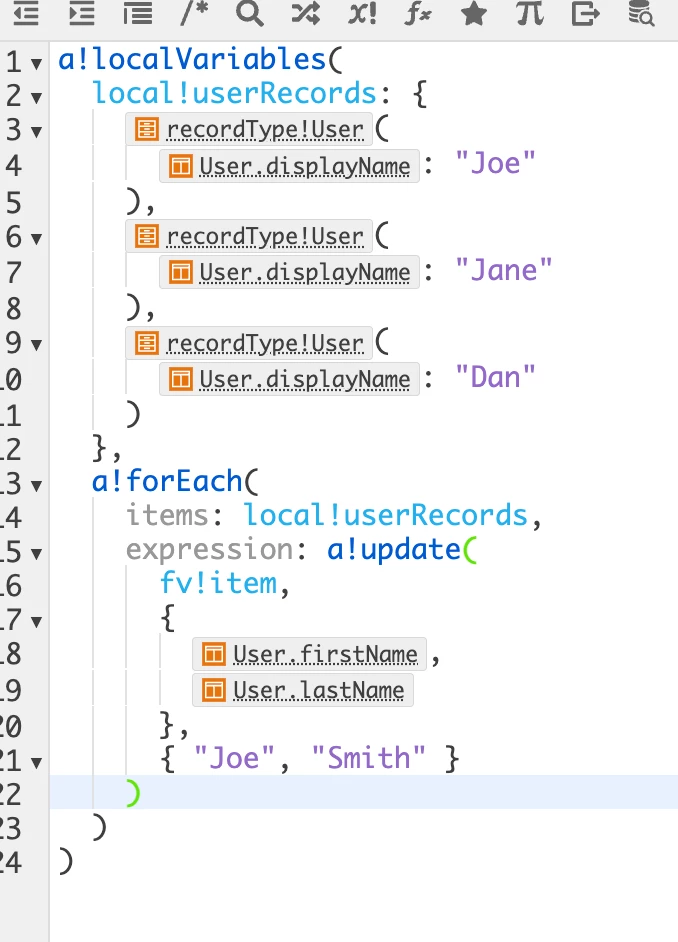Collapse line 2 local!userRecords fold arrow
Screen dimensions: 678x942
pyautogui.click(x=37, y=97)
